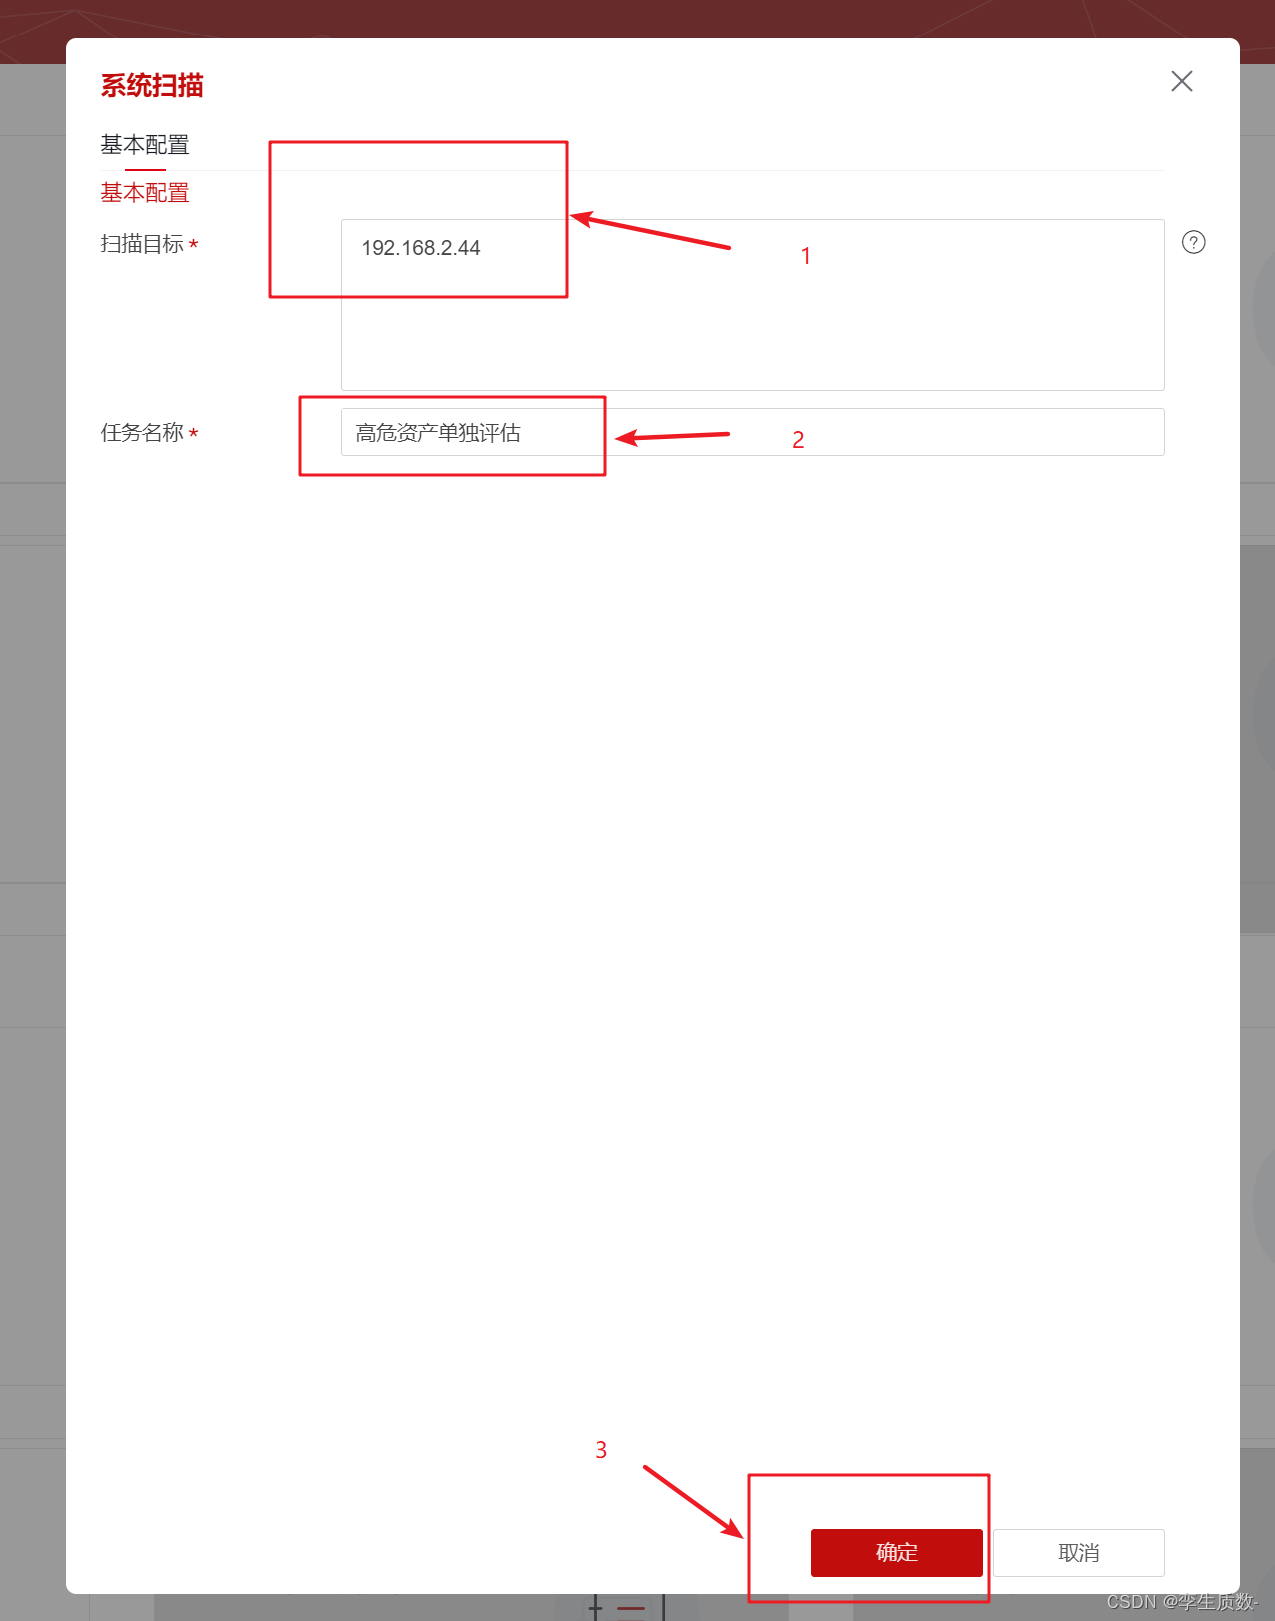Open the help icon beside 扫描目标

1193,242
